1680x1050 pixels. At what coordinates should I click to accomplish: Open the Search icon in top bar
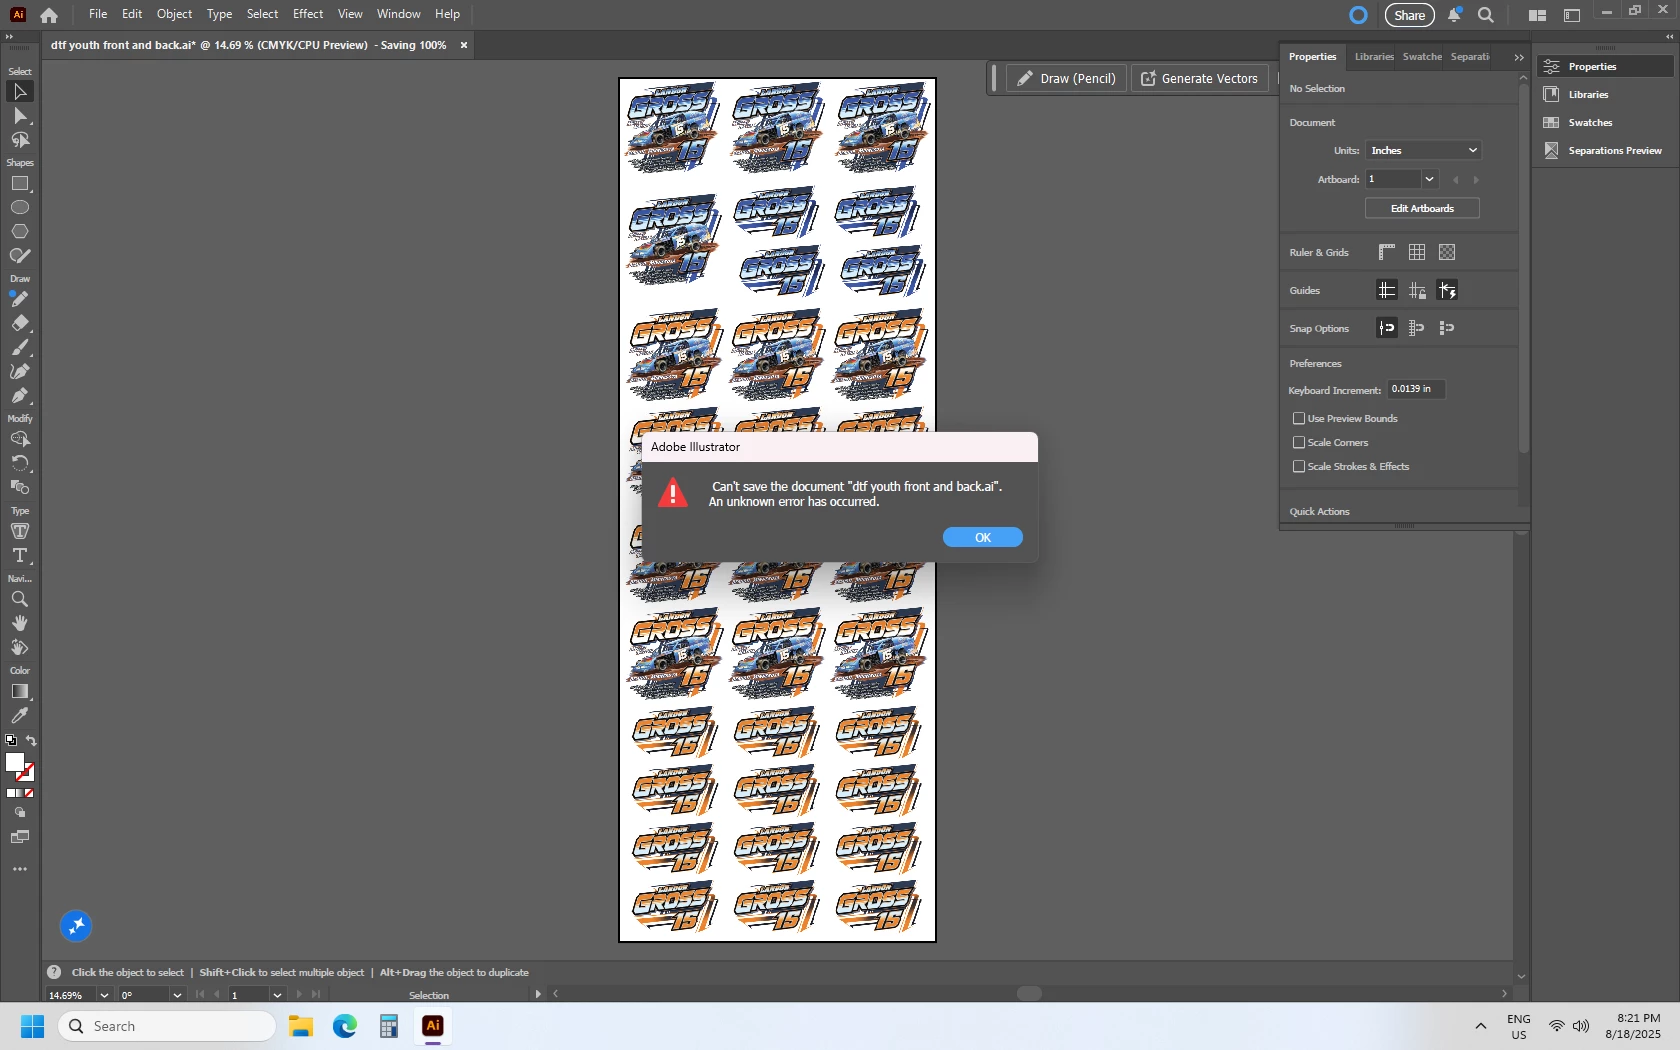coord(1486,15)
